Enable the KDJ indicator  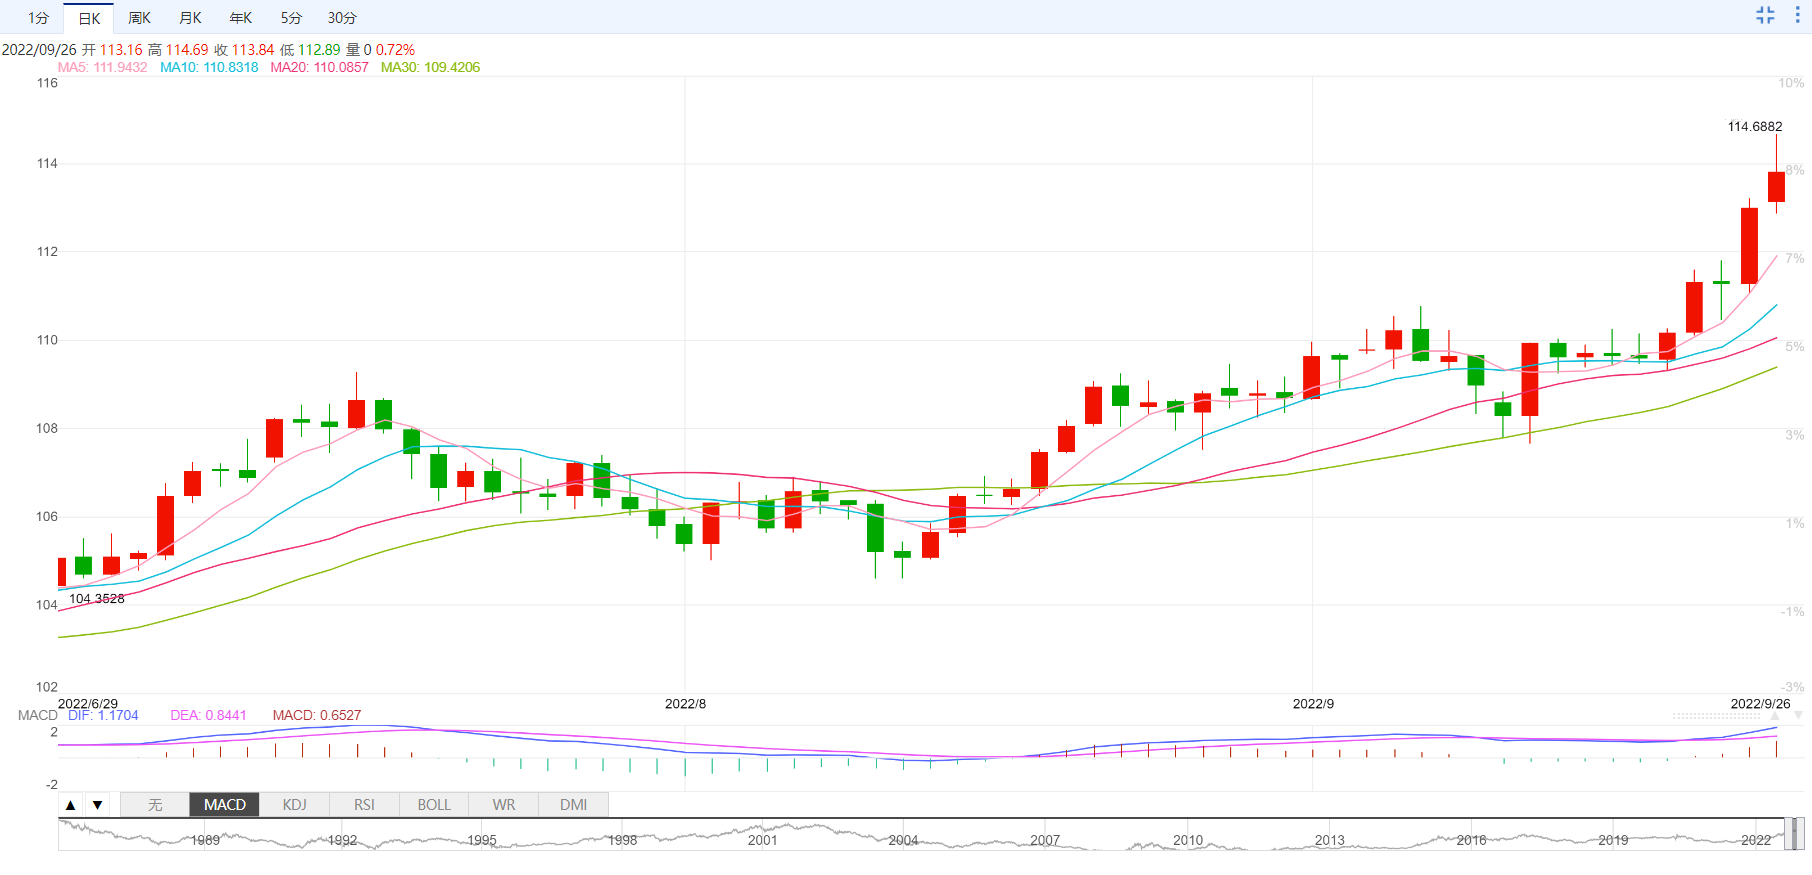point(294,805)
